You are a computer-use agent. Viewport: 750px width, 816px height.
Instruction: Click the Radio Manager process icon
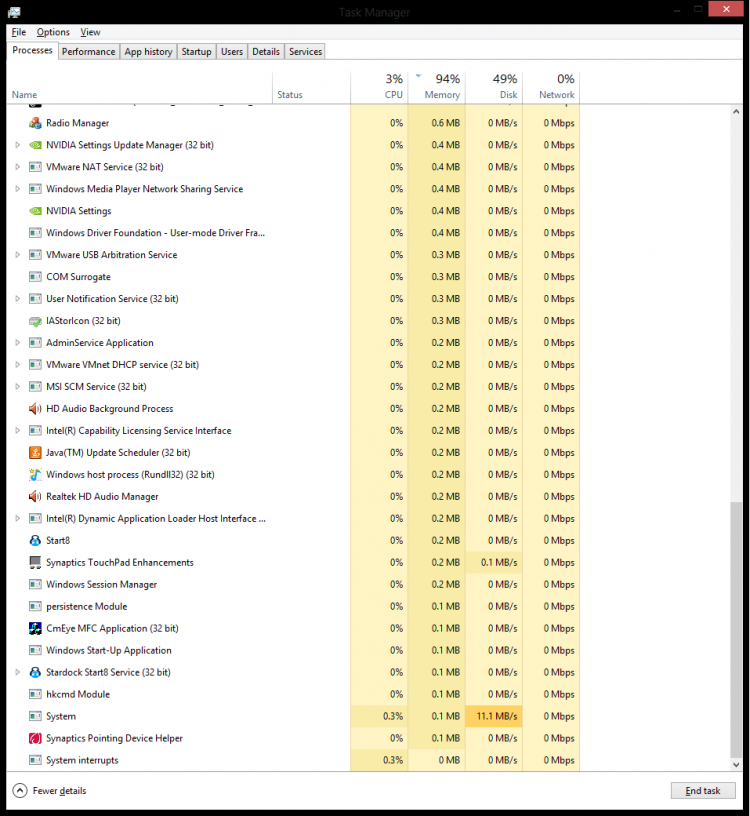coord(35,123)
